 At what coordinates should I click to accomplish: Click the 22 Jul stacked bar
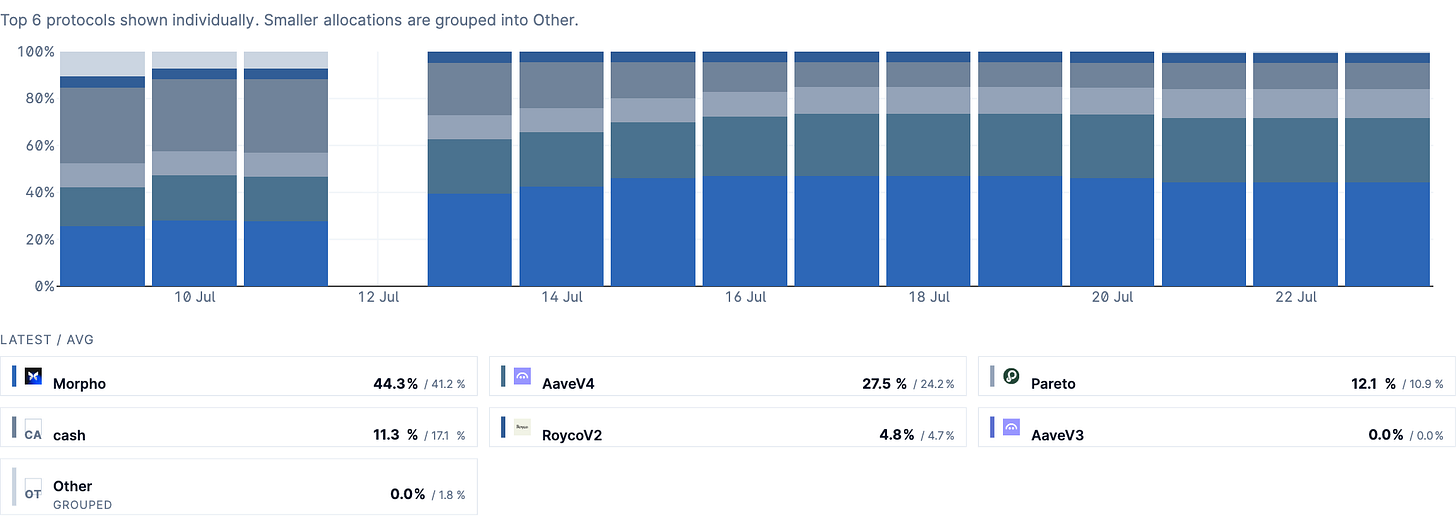1296,169
